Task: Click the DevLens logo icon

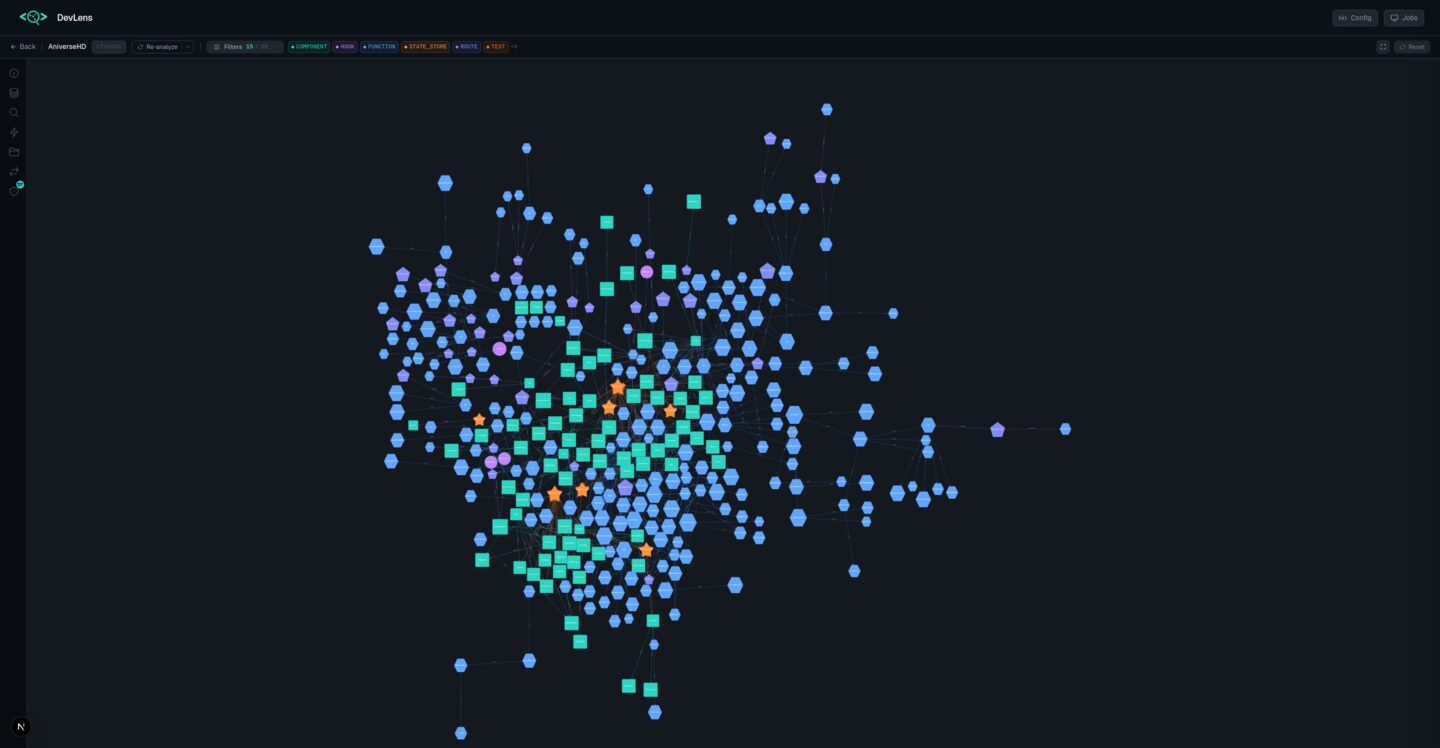Action: click(x=33, y=17)
